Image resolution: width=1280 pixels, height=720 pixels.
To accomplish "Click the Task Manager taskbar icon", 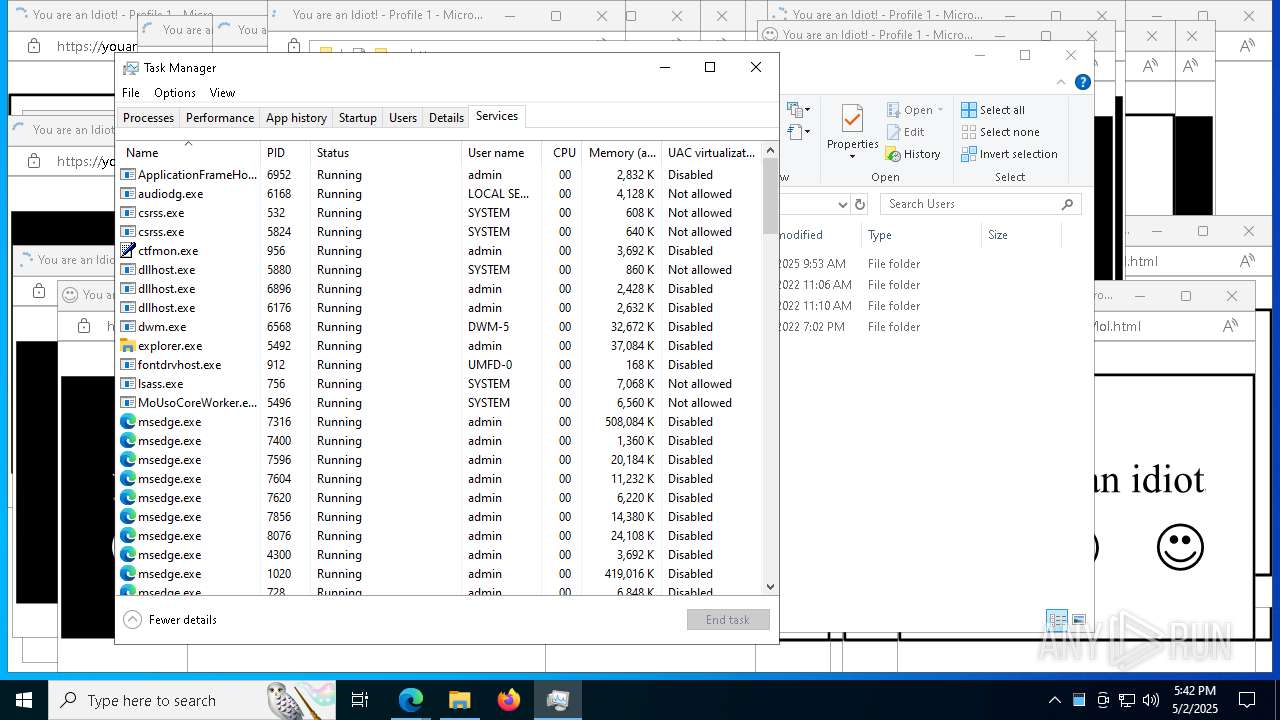I will (558, 700).
